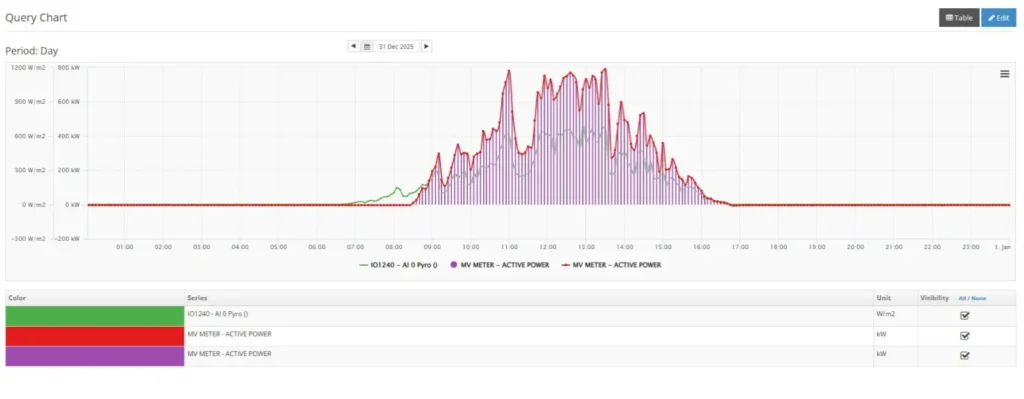Image resolution: width=1024 pixels, height=399 pixels.
Task: Toggle purple-dot MV METER legend entry
Action: click(x=499, y=265)
